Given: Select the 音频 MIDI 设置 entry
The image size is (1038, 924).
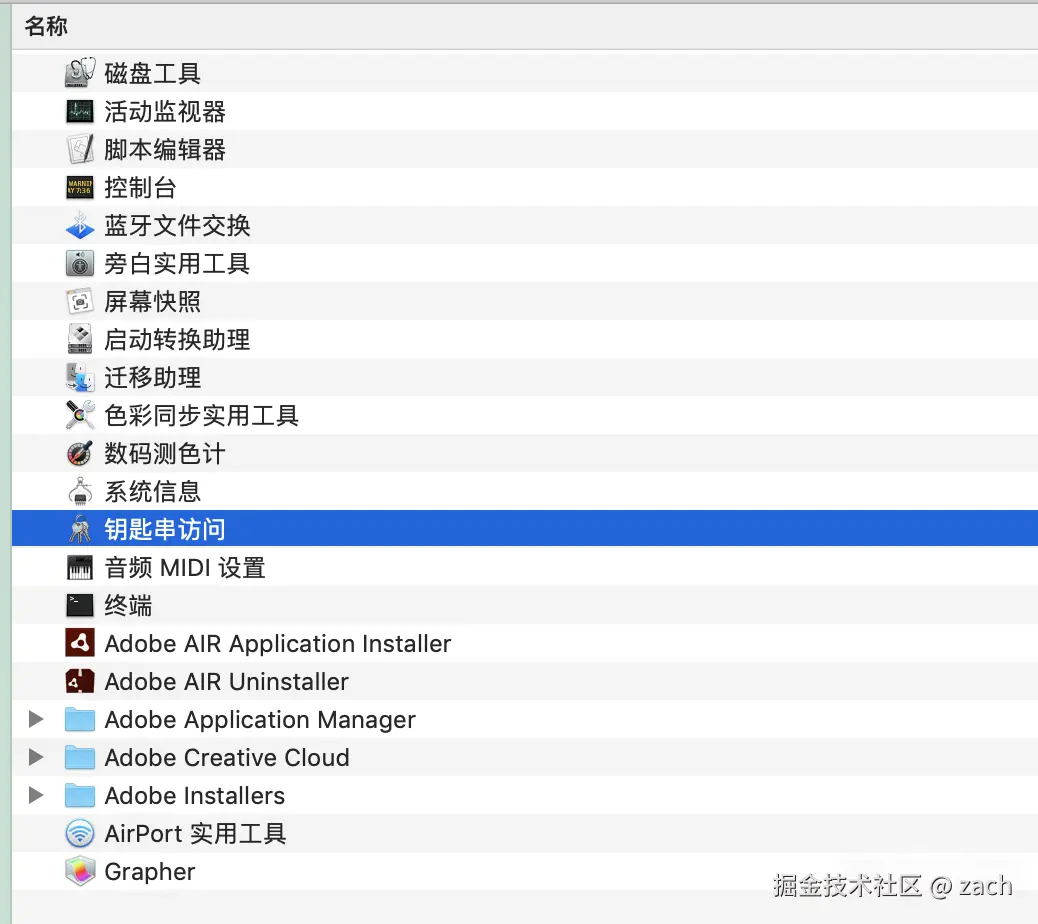Looking at the screenshot, I should coord(185,568).
